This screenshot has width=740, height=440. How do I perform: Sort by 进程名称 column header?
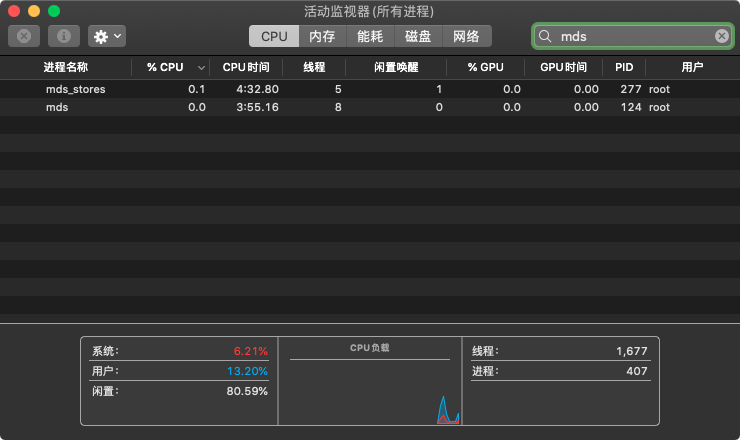tap(66, 68)
